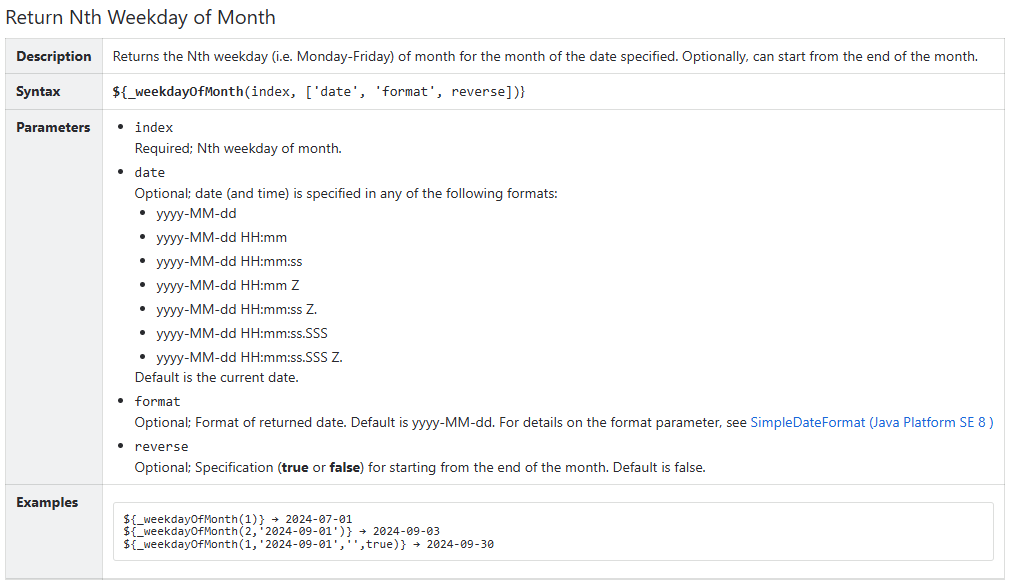The height and width of the screenshot is (583, 1014).
Task: Click the first "yyyy-MM-dd" date format bullet
Action: pyautogui.click(x=197, y=214)
